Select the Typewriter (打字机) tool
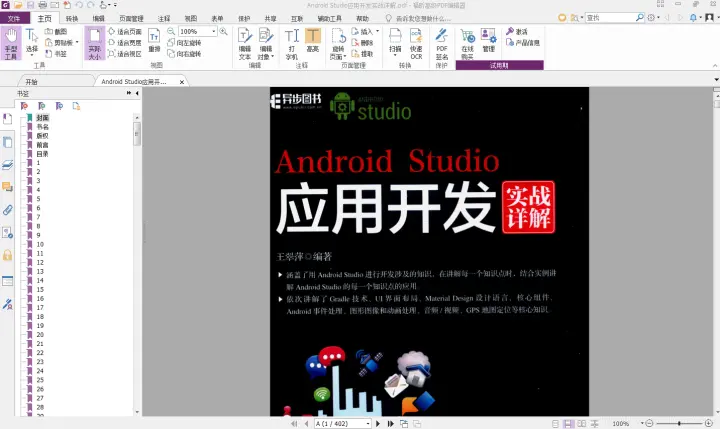The width and height of the screenshot is (720, 429). tap(292, 43)
